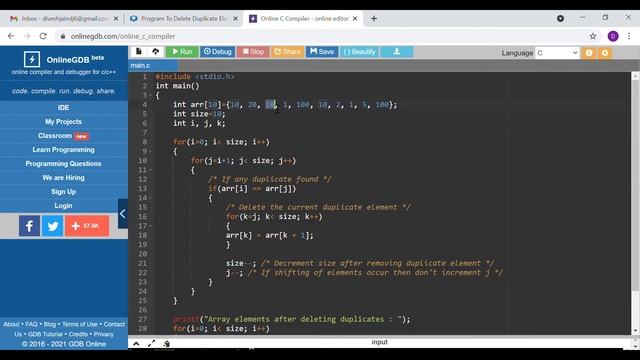Fold the block at line 17
The image size is (640, 360).
[151, 226]
